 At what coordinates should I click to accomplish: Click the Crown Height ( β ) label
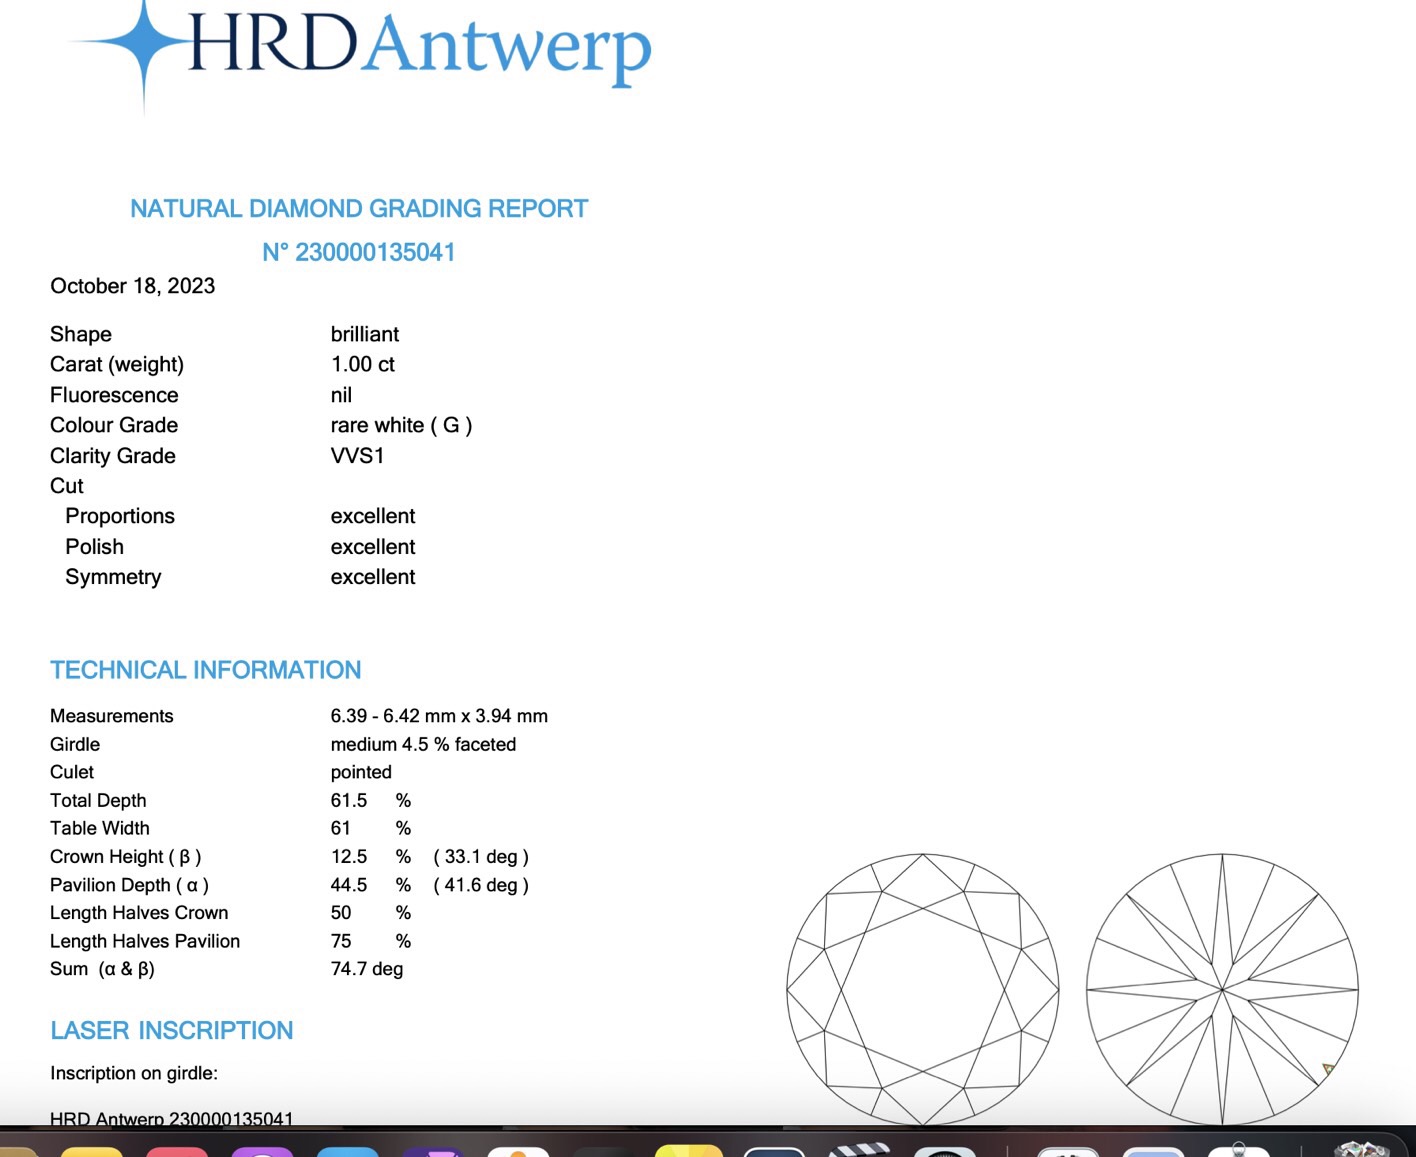(x=126, y=857)
